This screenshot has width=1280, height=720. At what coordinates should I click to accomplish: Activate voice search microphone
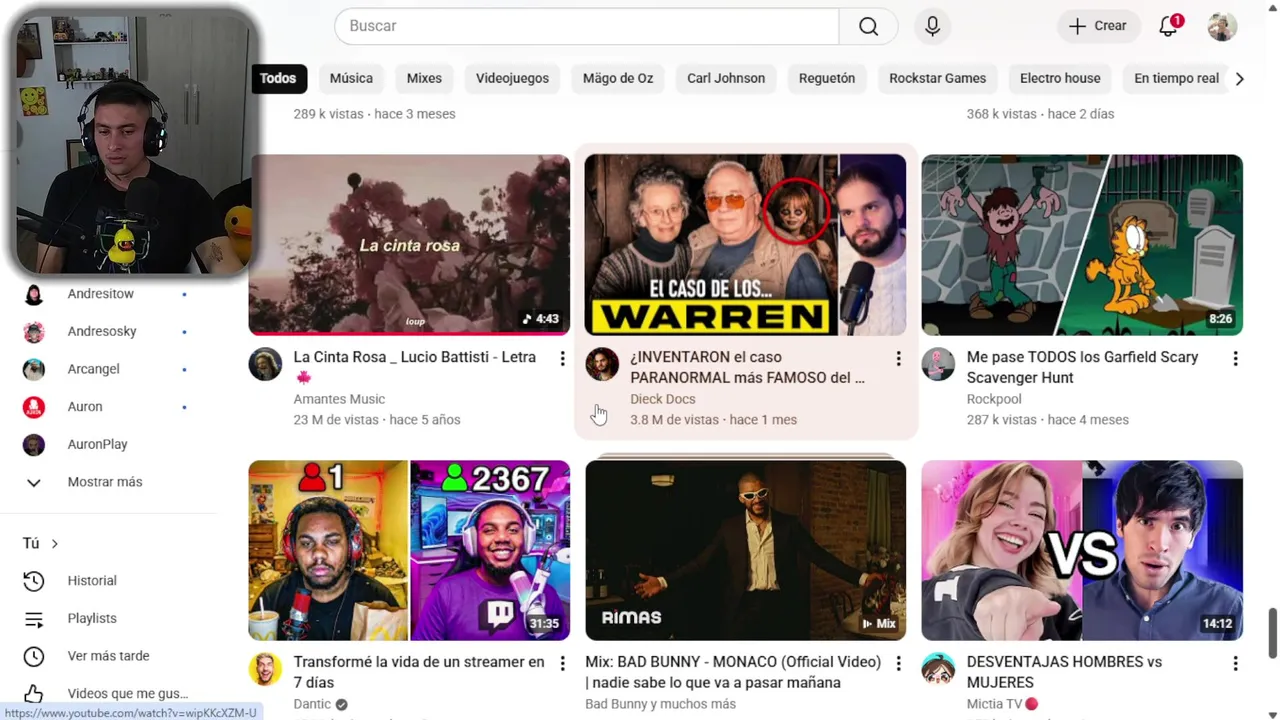coord(932,26)
